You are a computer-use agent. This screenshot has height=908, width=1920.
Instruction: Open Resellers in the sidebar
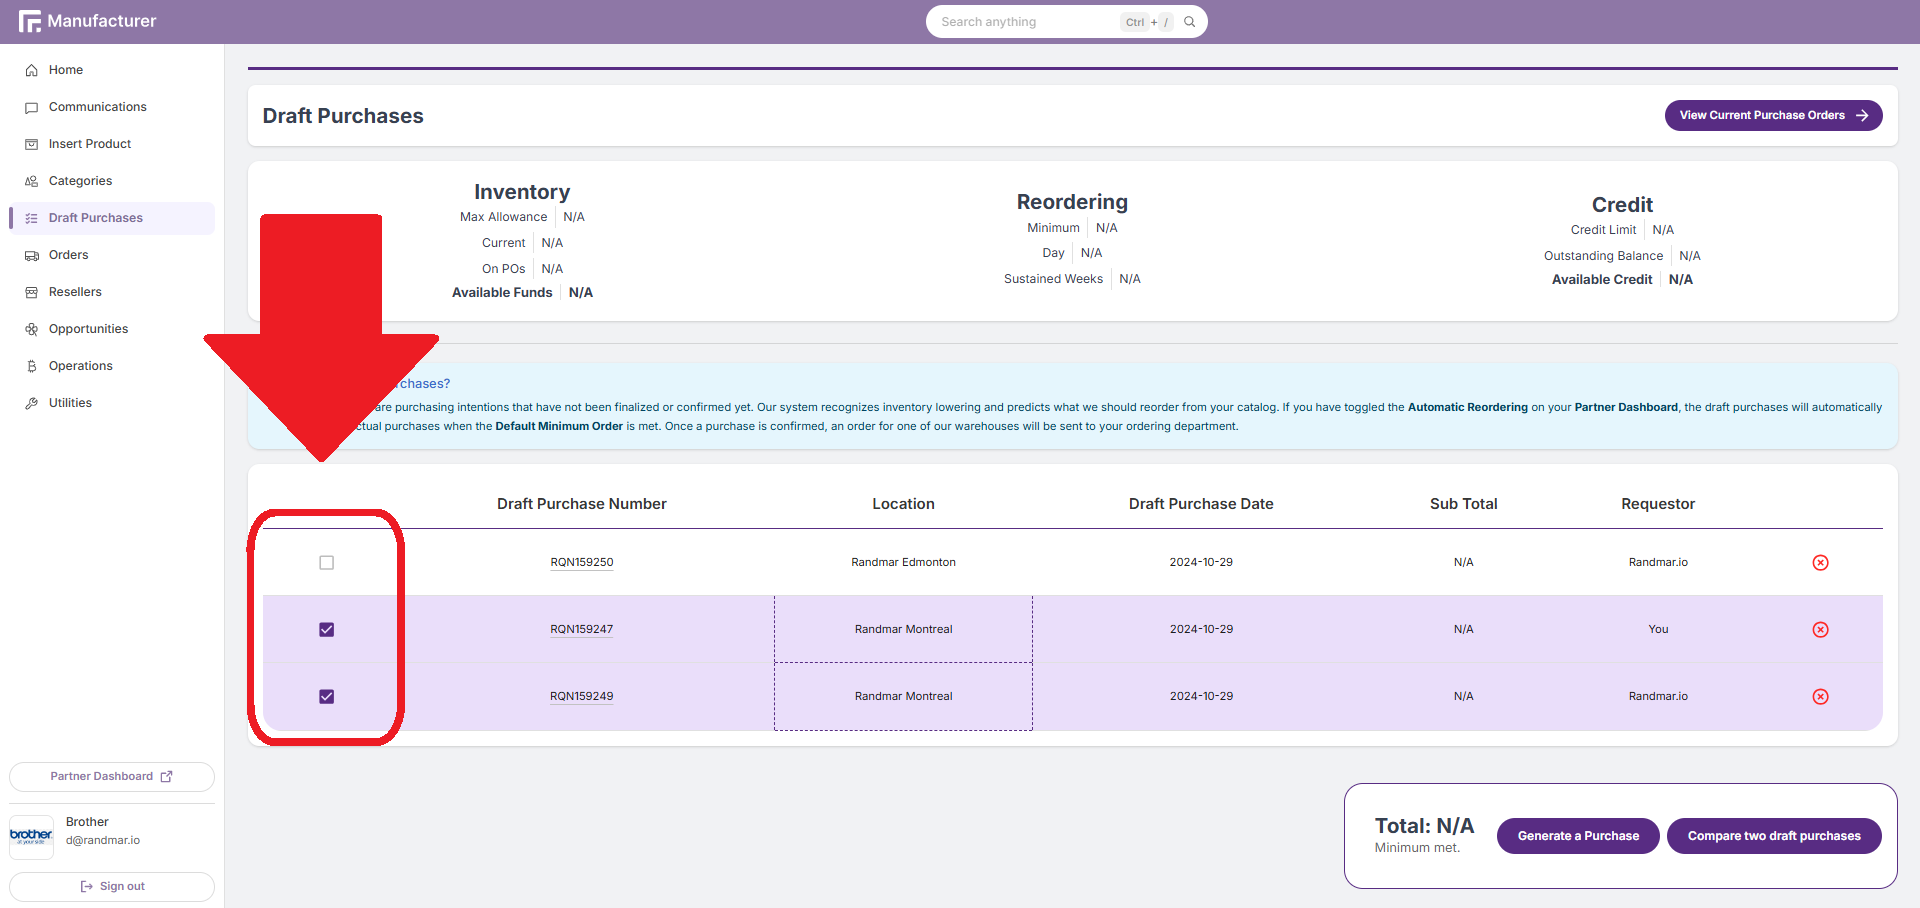pyautogui.click(x=112, y=292)
